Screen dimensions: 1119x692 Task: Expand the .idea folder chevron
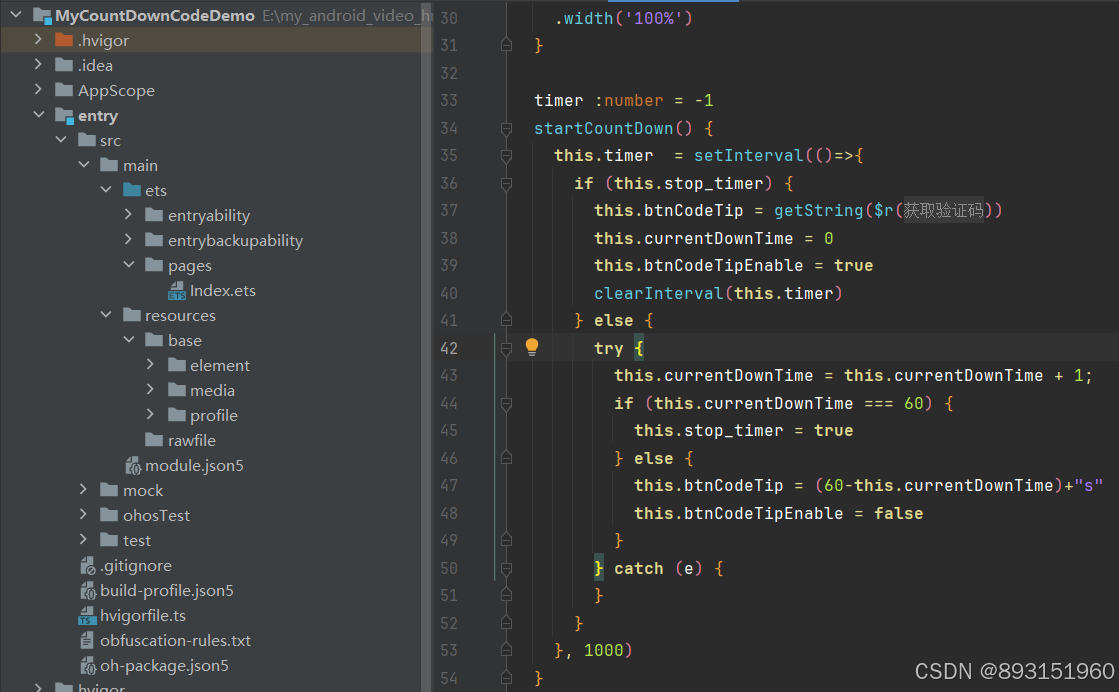(x=39, y=64)
